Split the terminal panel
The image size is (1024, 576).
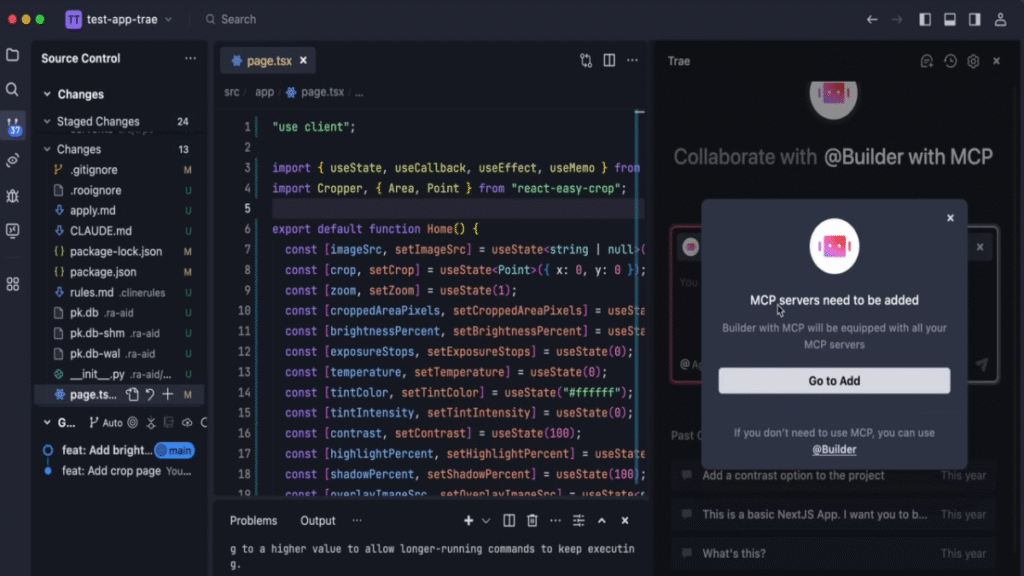click(x=509, y=520)
